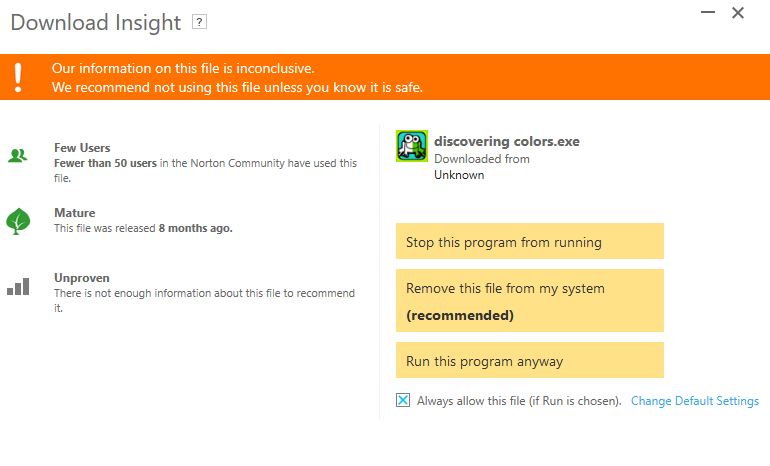Close the Download Insight window

coord(738,13)
